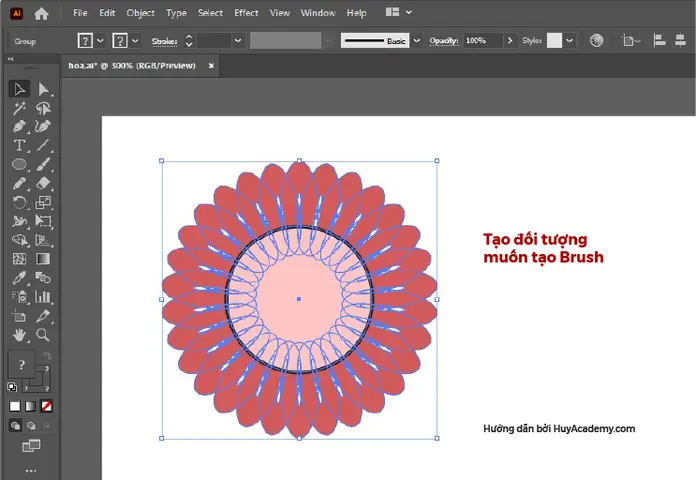Set fill to None
696x480 pixels.
click(47, 406)
